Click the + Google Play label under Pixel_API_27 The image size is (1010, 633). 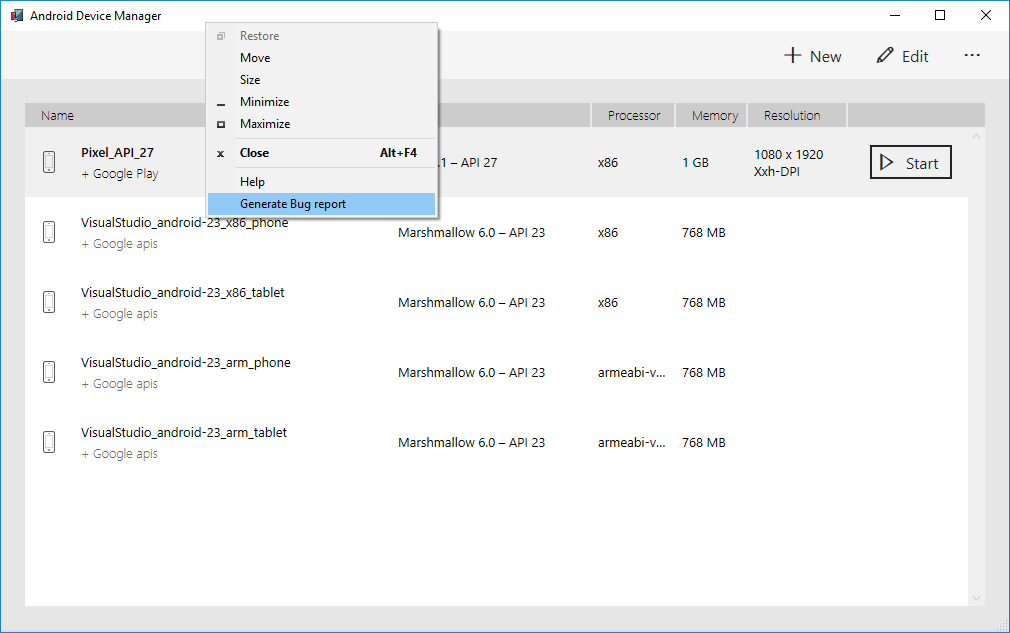coord(120,174)
